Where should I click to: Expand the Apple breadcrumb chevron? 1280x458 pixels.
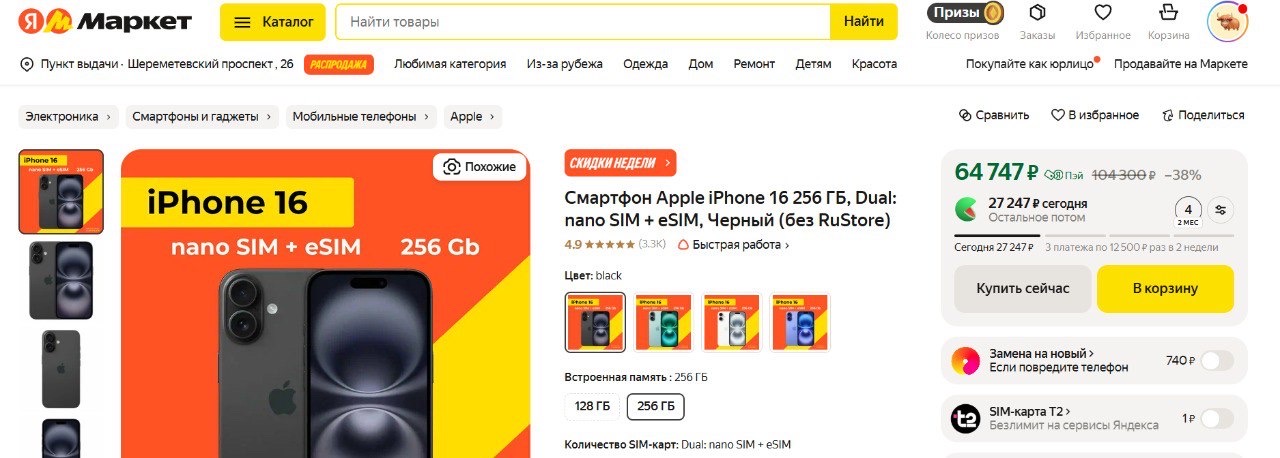click(492, 117)
